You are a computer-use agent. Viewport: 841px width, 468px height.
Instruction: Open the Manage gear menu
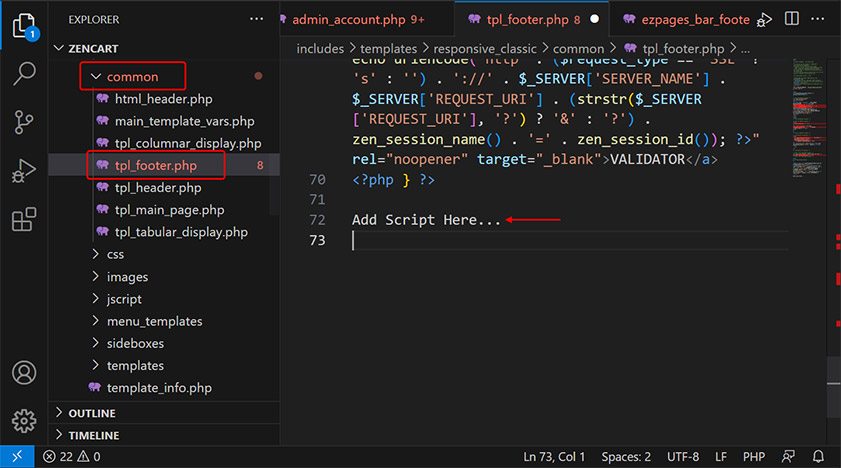click(x=24, y=420)
